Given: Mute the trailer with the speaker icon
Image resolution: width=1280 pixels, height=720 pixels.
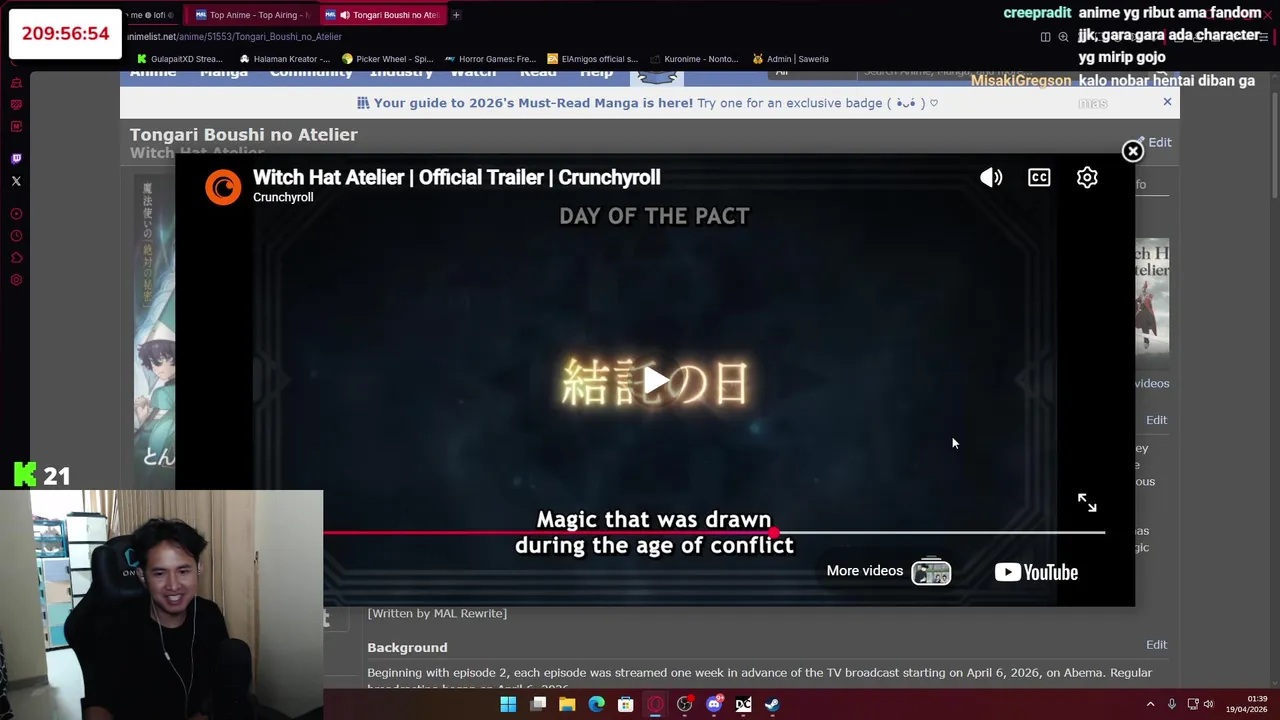Looking at the screenshot, I should [x=991, y=178].
